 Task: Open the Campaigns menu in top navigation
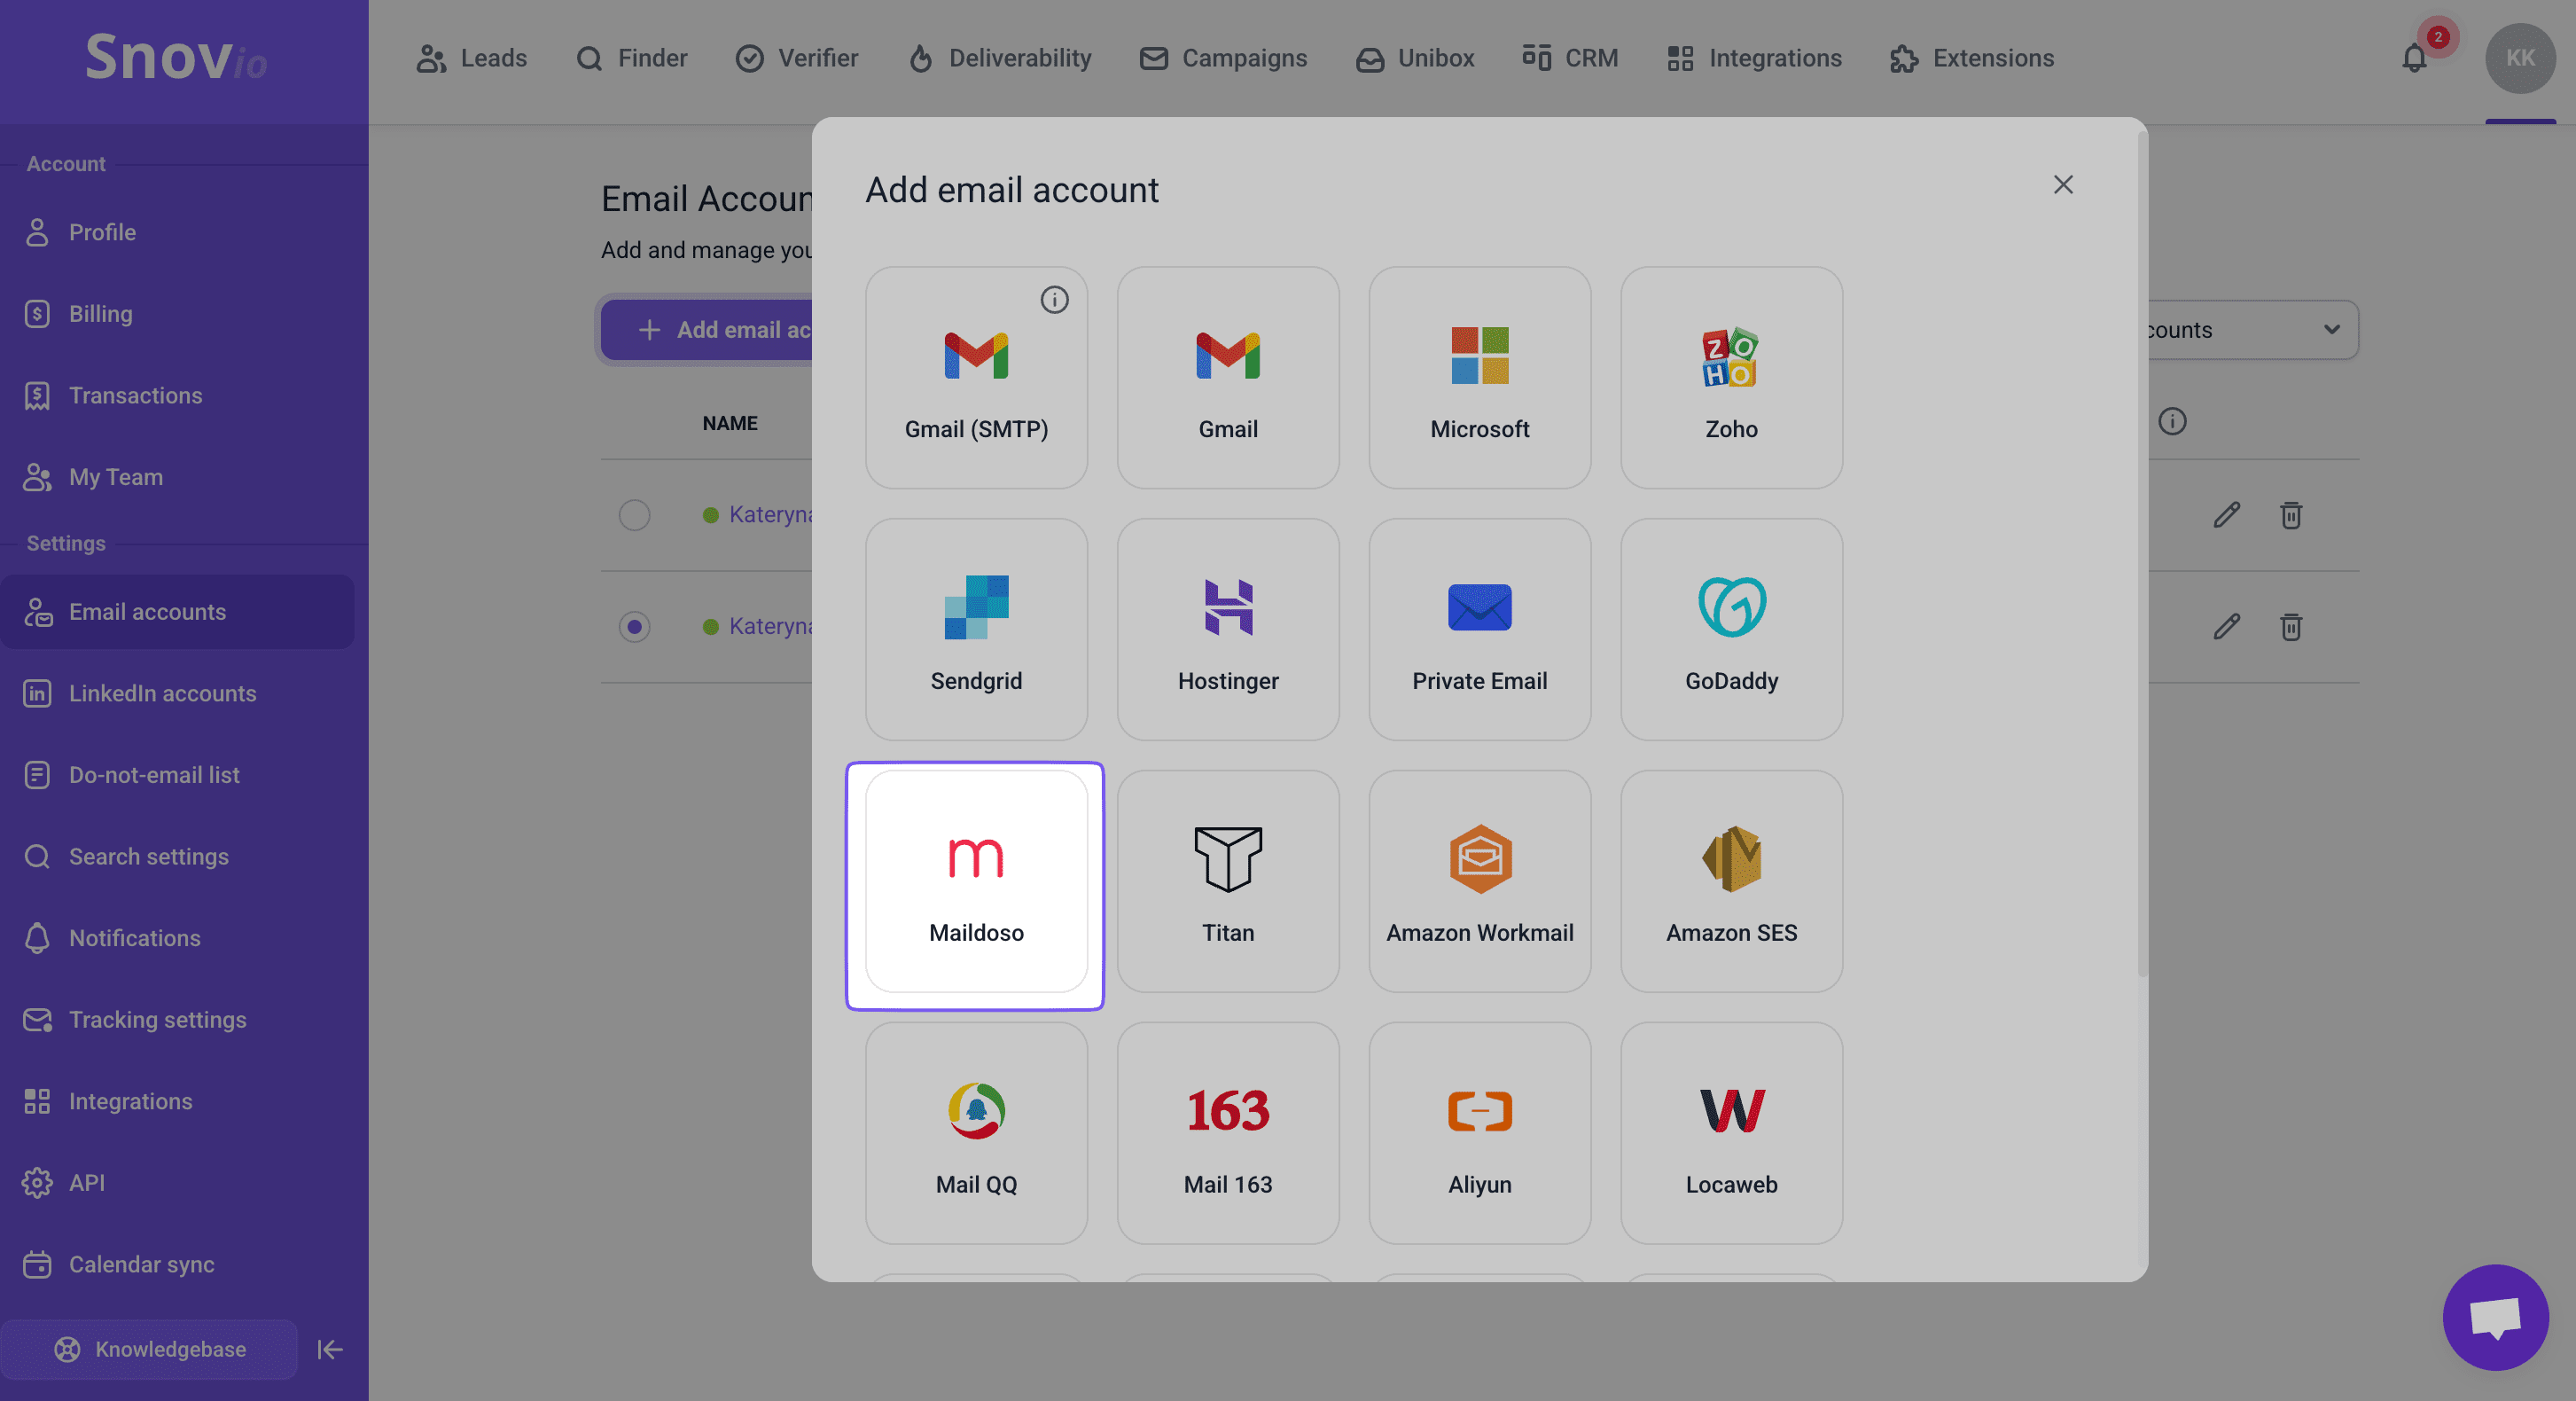pyautogui.click(x=1223, y=59)
